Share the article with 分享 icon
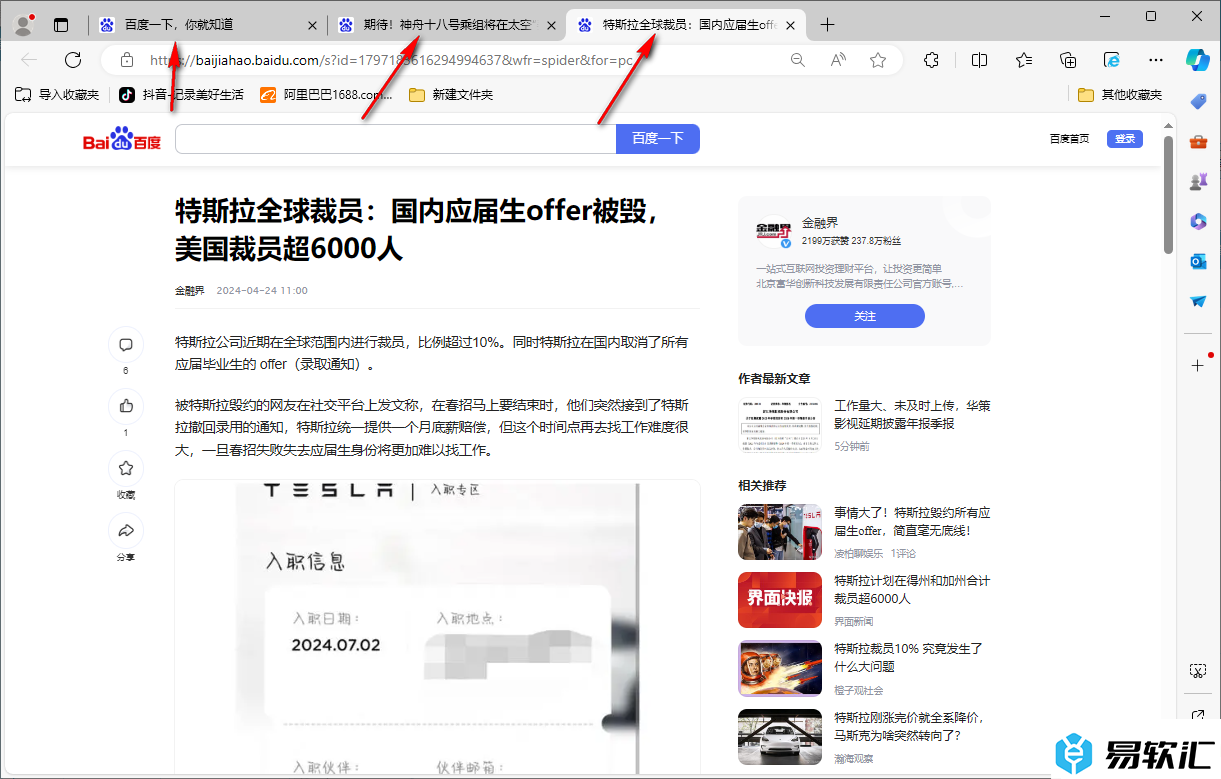 126,530
